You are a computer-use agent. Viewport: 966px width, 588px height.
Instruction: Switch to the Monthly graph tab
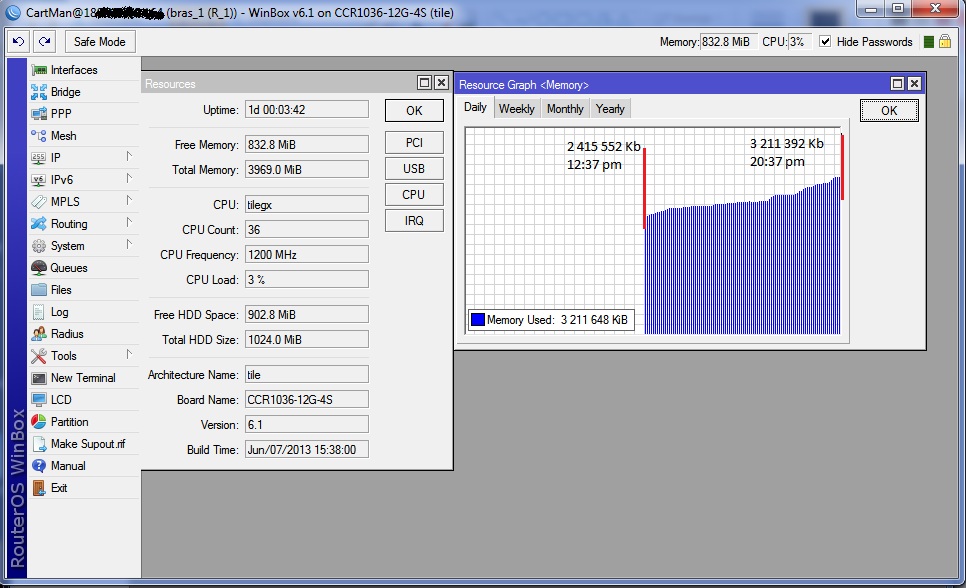pyautogui.click(x=565, y=108)
